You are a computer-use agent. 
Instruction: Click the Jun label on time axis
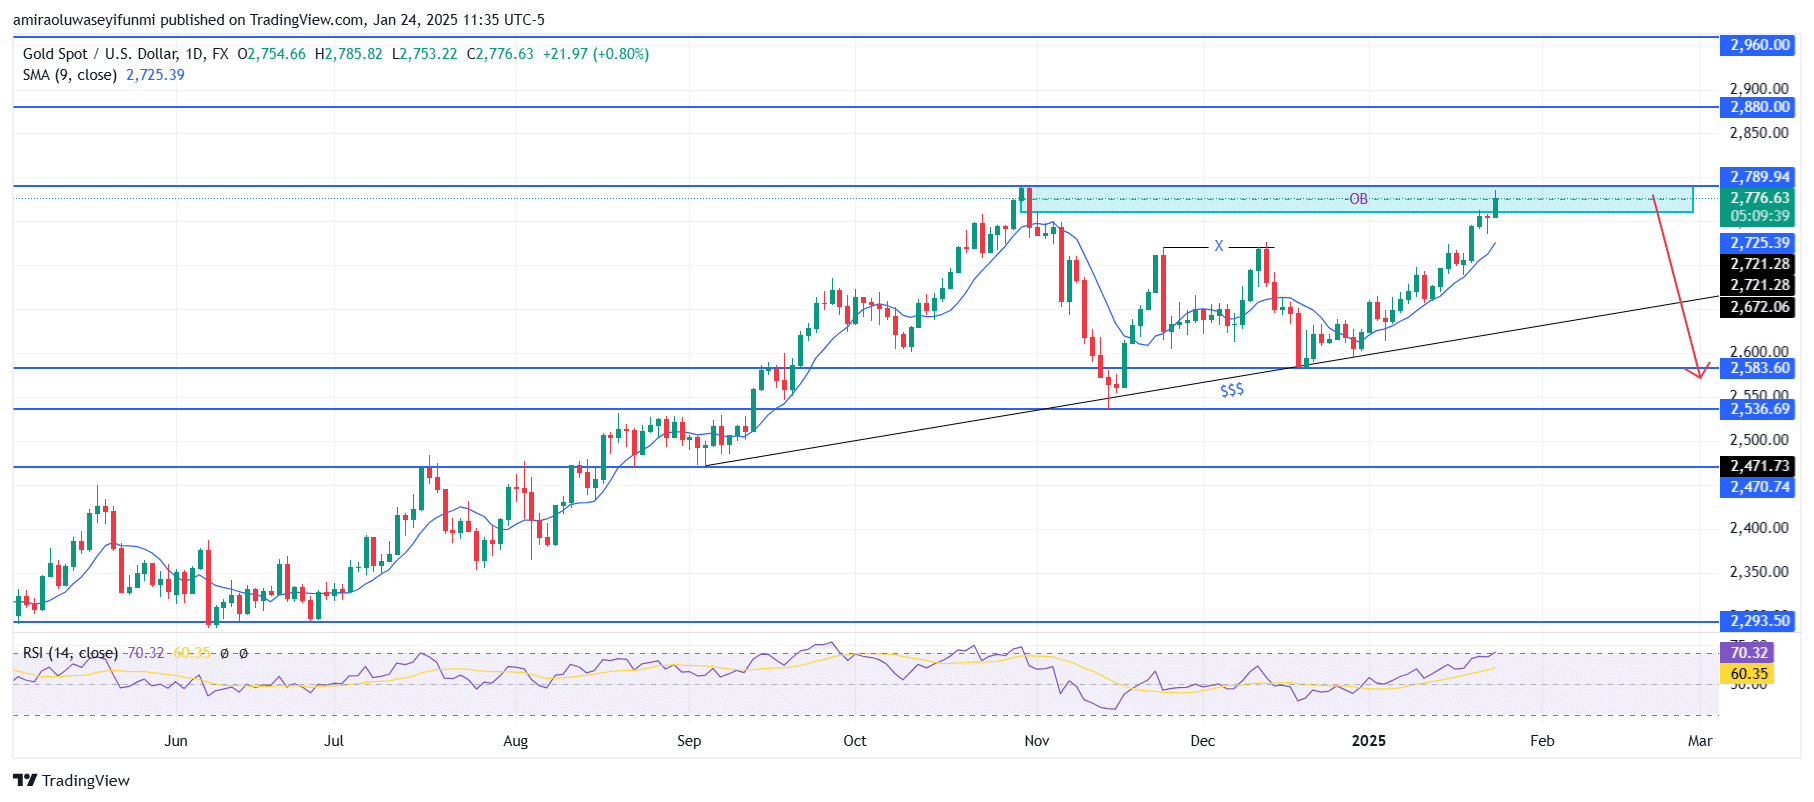(x=176, y=741)
